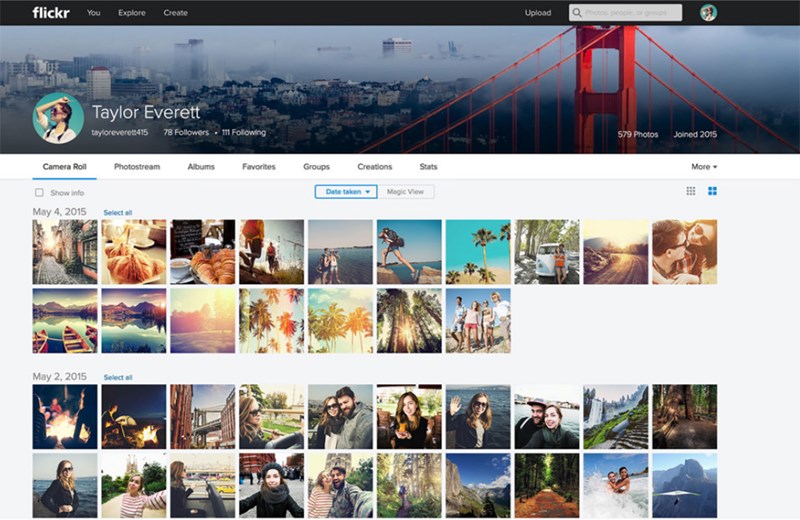Open the couple kissing photo from May 4
800x520 pixels.
click(x=685, y=252)
